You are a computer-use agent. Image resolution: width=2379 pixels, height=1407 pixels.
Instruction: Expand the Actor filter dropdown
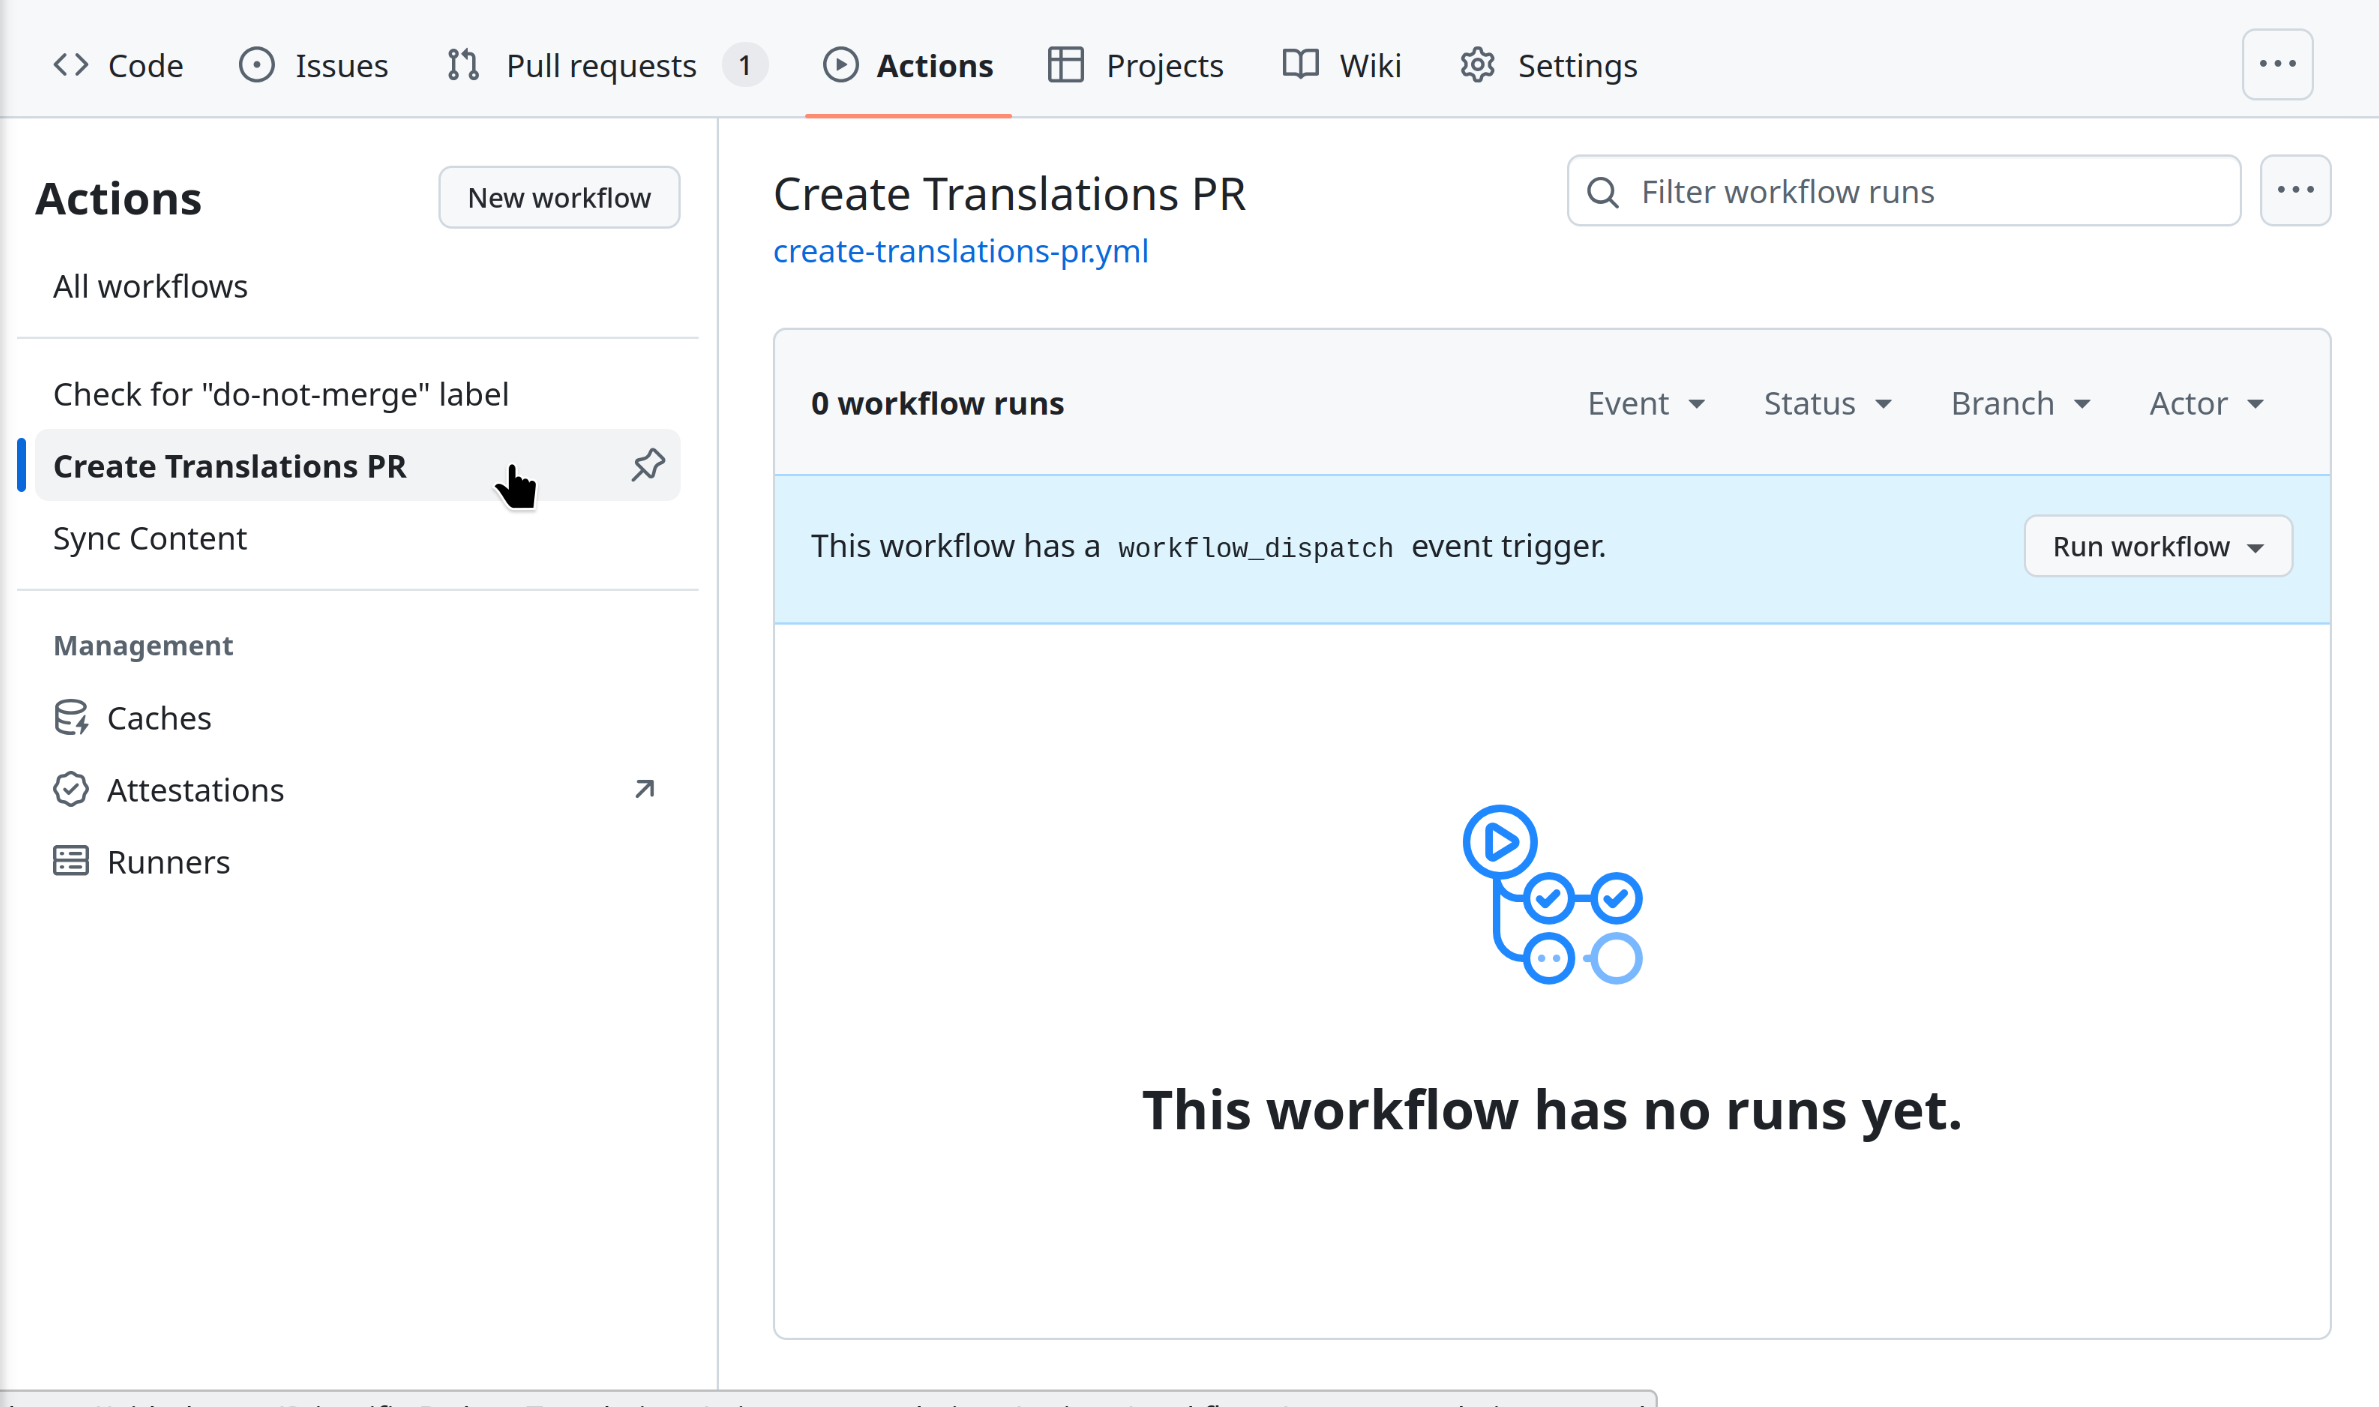click(2208, 404)
